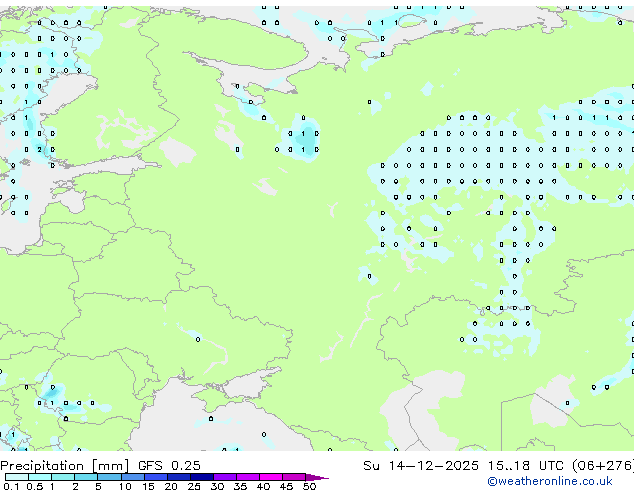Select the 35–40 mm violet legend swatch
Screen dimensions: 634x490
[x=247, y=477]
